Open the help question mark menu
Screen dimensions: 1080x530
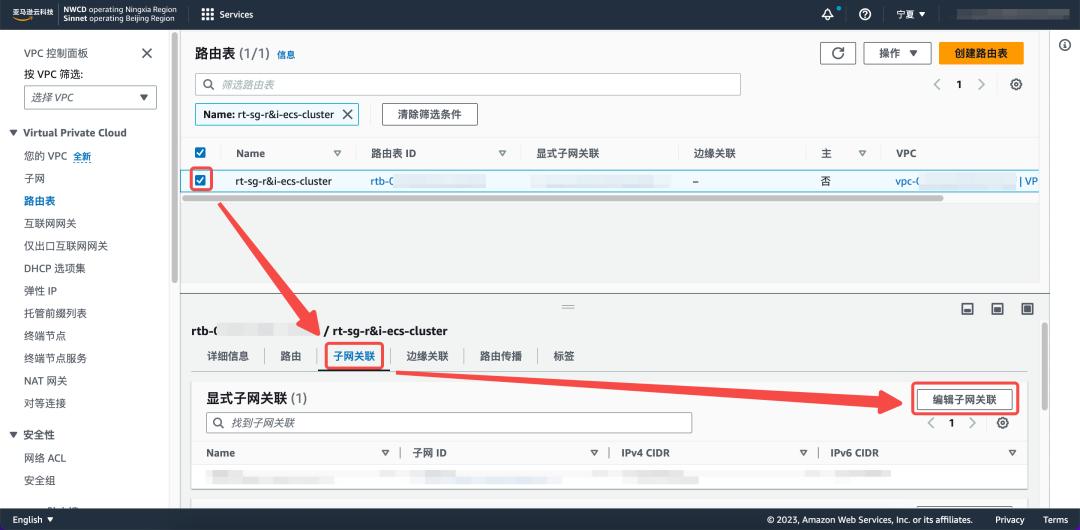(865, 14)
